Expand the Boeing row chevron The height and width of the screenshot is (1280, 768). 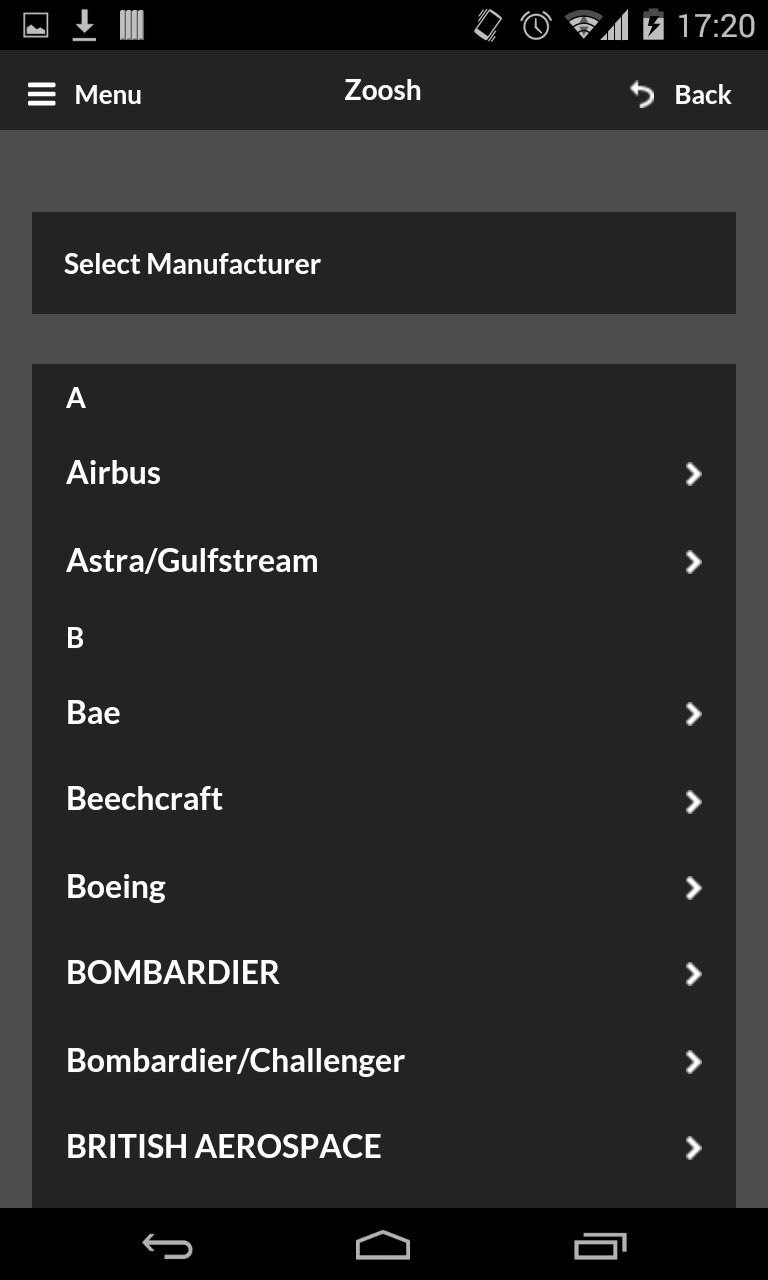[x=693, y=888]
